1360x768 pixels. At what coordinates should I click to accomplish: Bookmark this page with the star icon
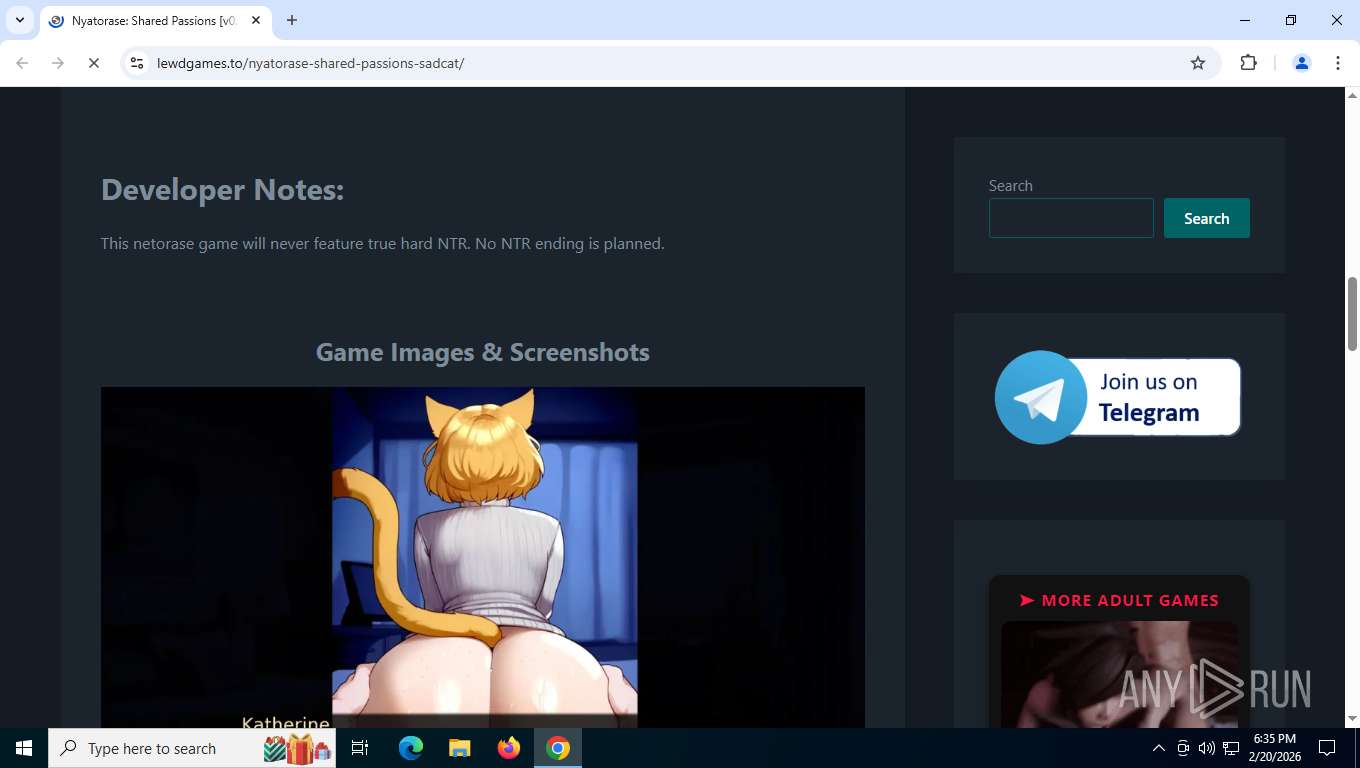1198,63
